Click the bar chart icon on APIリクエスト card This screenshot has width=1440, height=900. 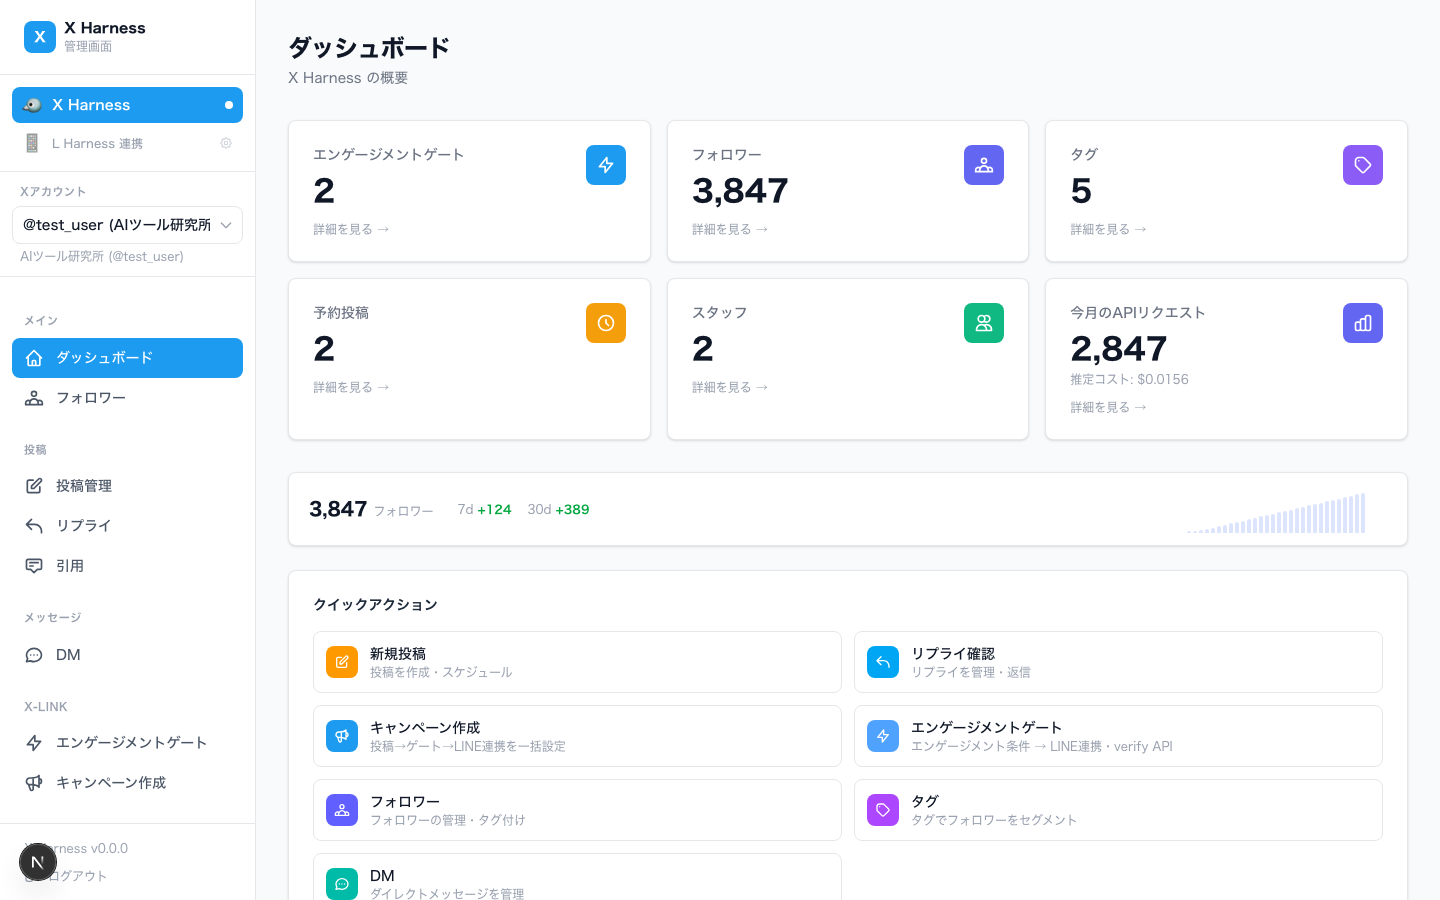pyautogui.click(x=1362, y=323)
